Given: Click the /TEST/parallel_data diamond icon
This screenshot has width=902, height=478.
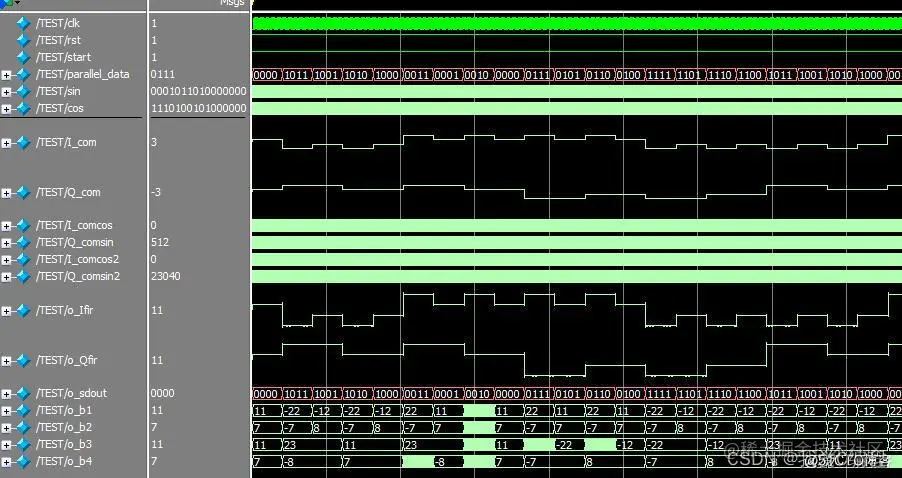Looking at the screenshot, I should tap(23, 74).
